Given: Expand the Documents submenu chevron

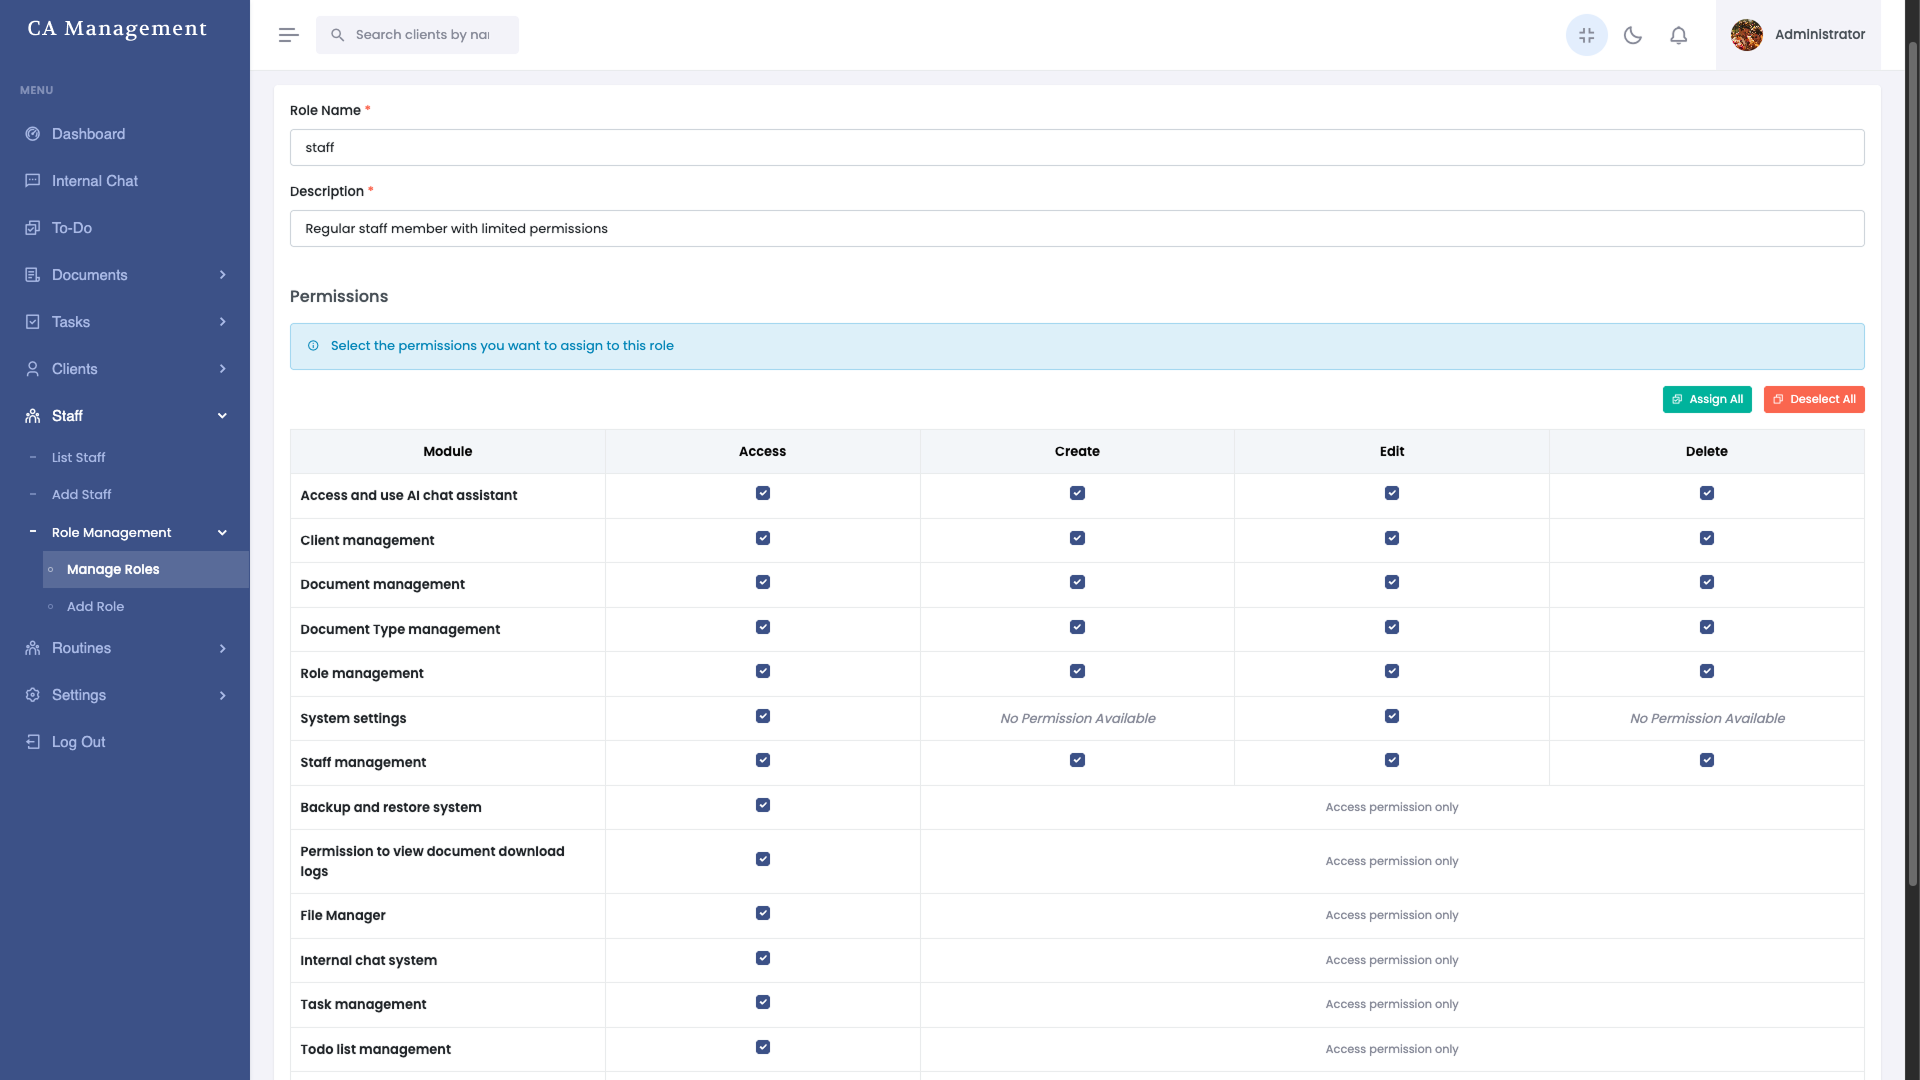Looking at the screenshot, I should (x=222, y=275).
